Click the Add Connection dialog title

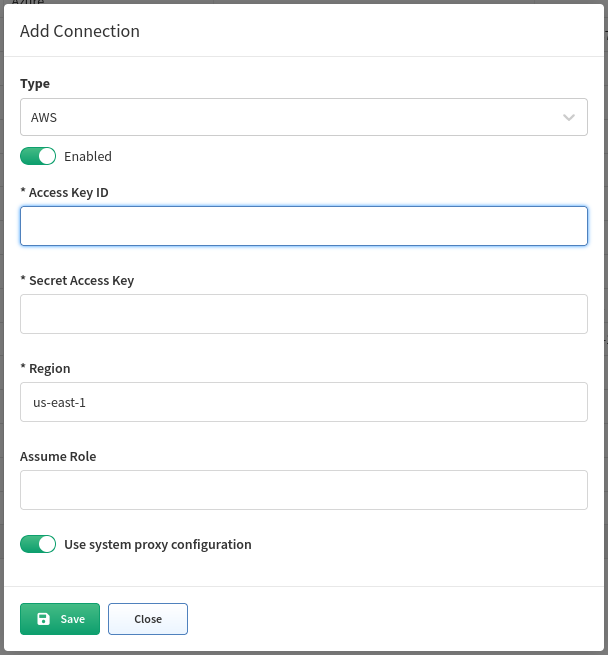(80, 31)
